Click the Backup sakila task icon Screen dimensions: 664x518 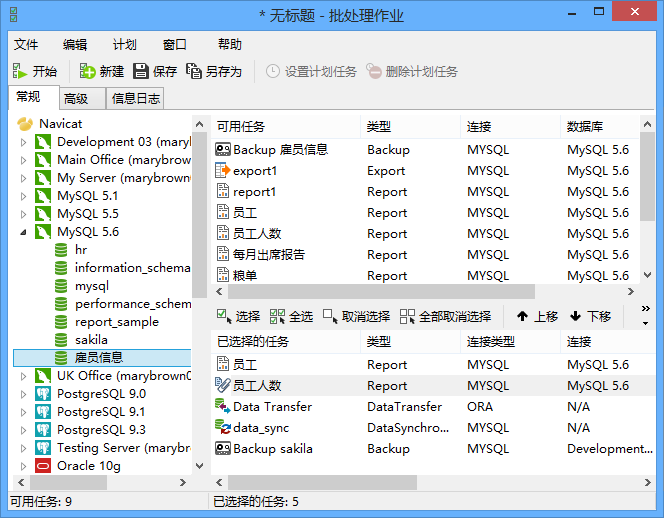coord(223,448)
